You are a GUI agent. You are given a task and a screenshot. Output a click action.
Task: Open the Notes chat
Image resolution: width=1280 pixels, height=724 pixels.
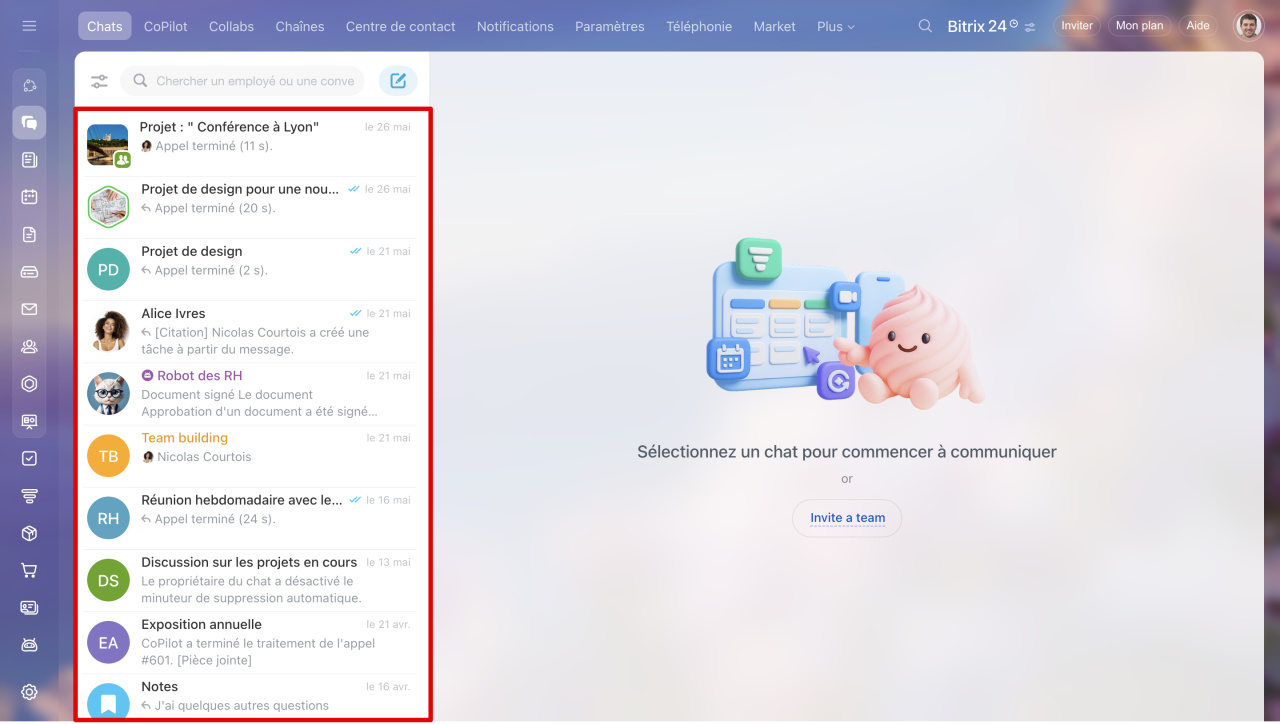tap(248, 696)
